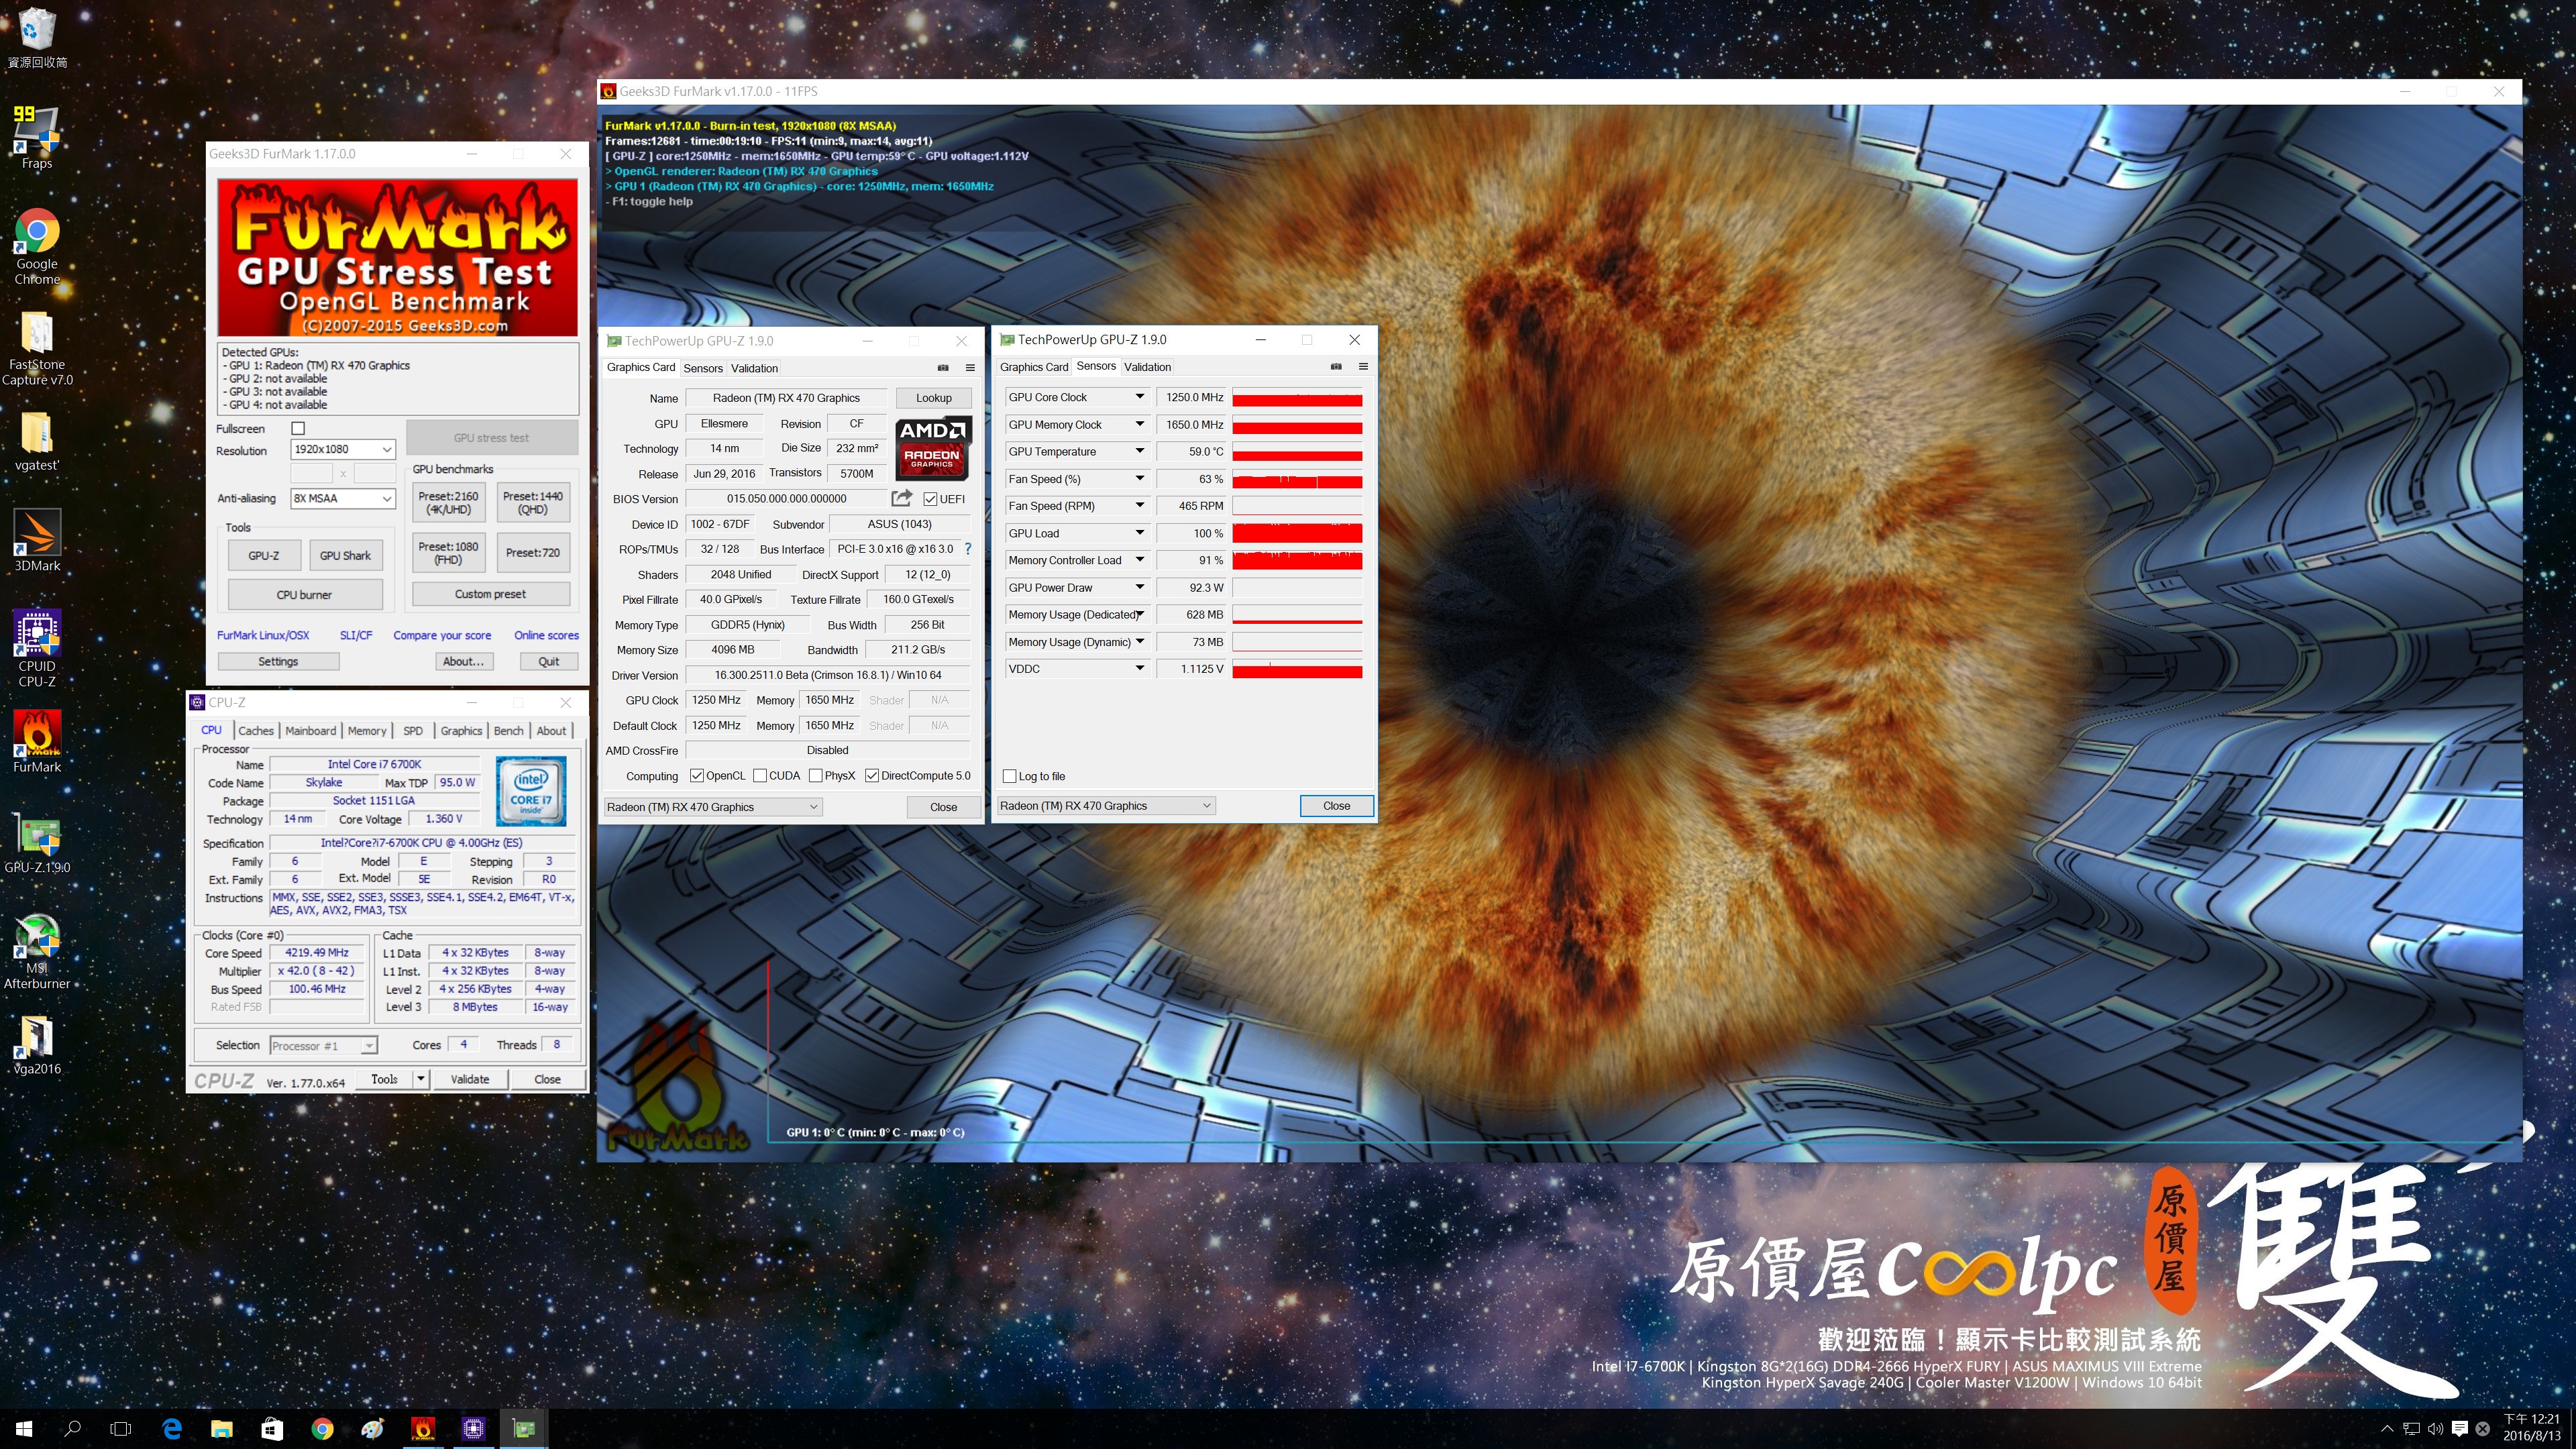
Task: Open Windows Start menu
Action: [x=24, y=1429]
